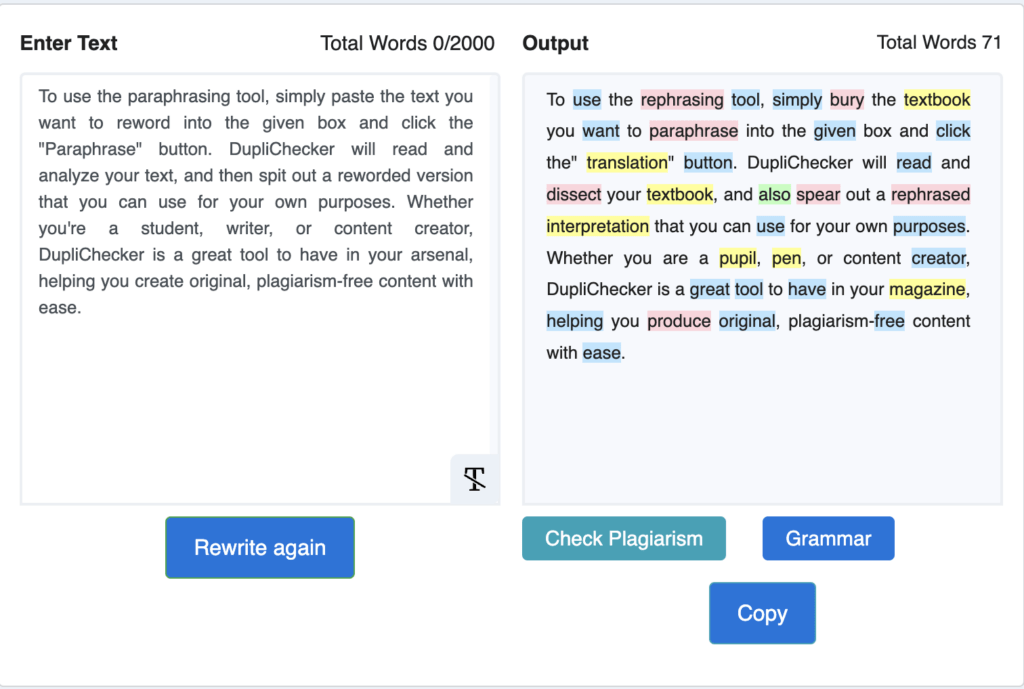Screen dimensions: 1024x689
Task: Copy the output text with Copy button
Action: (762, 613)
